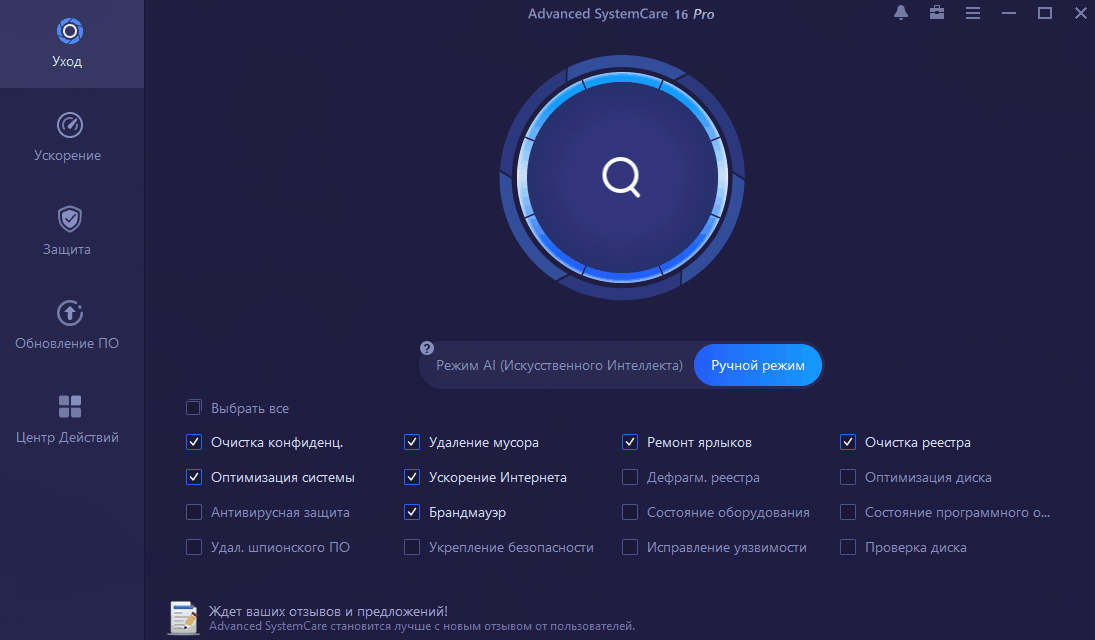Uncheck Брандмауэр checkbox
The height and width of the screenshot is (640, 1095).
pos(412,512)
